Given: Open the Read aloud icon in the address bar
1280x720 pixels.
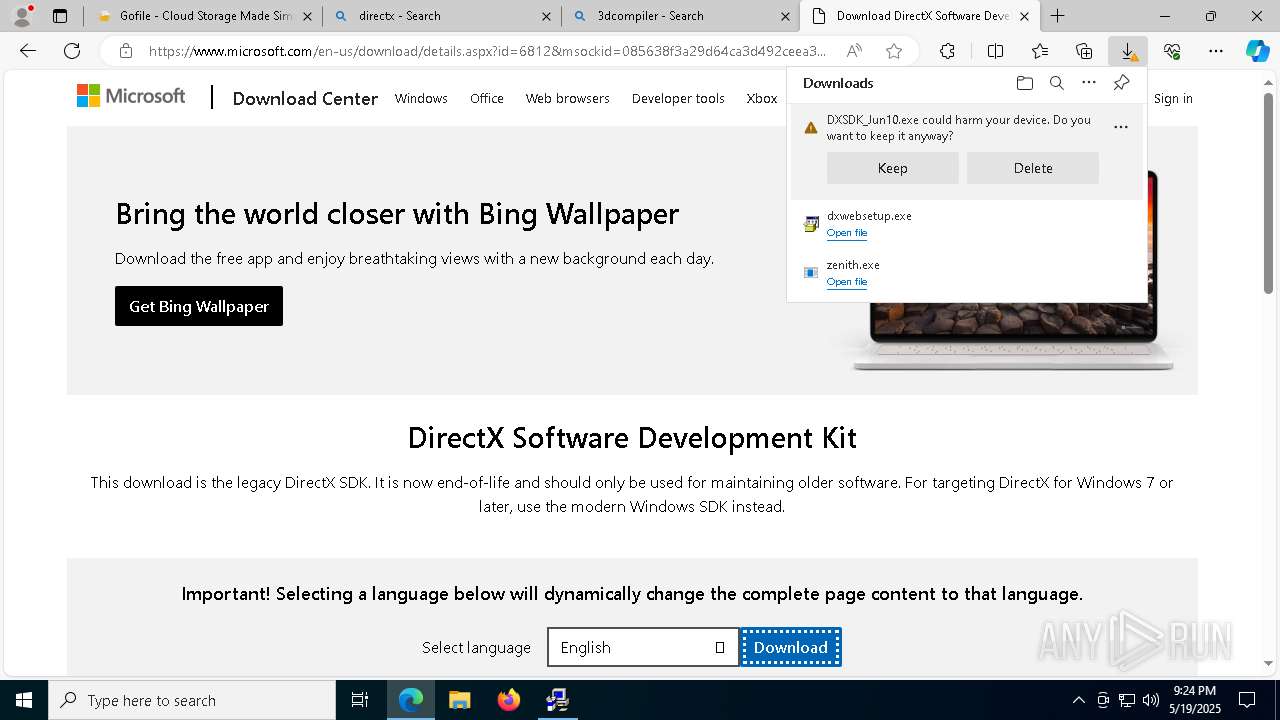Looking at the screenshot, I should (854, 51).
